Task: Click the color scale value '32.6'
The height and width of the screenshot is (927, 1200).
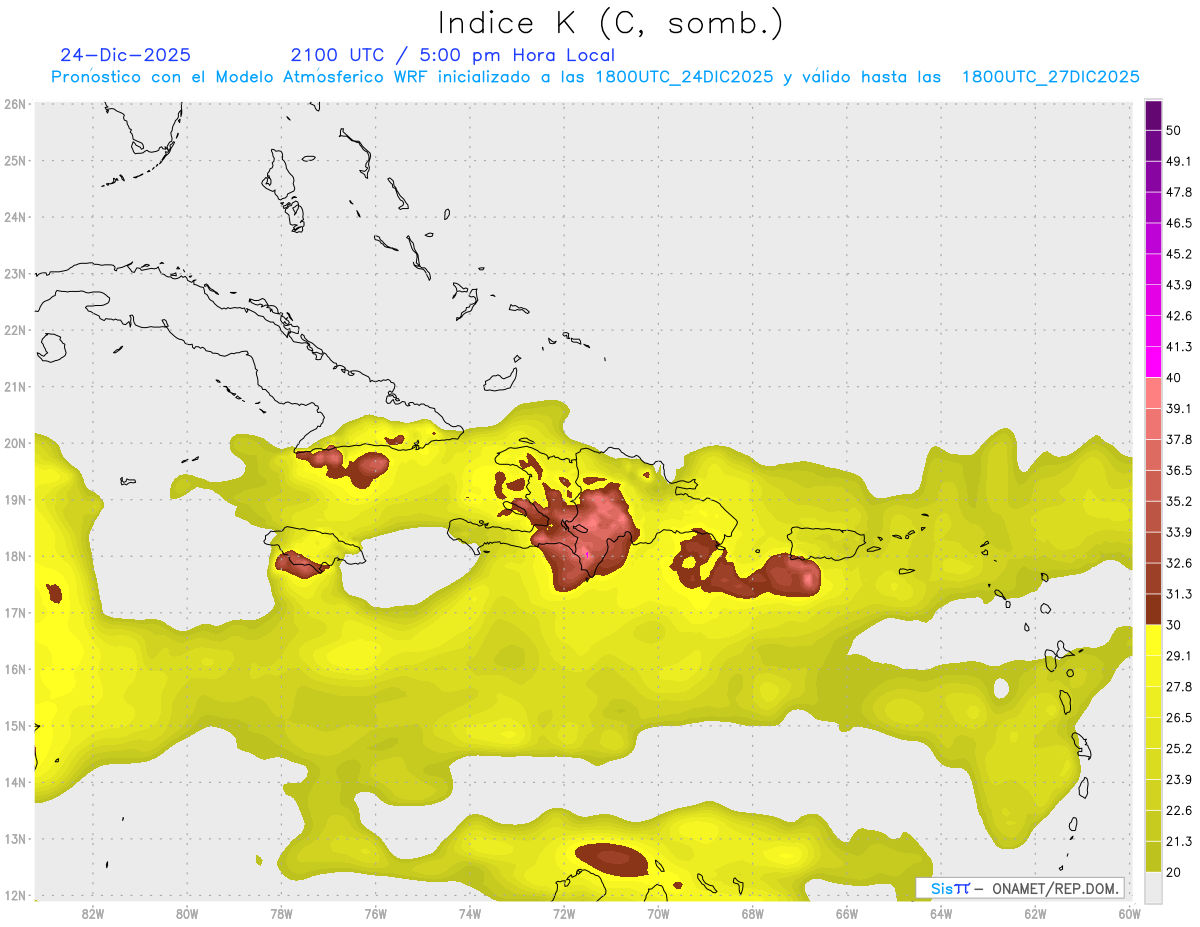Action: tap(1179, 563)
